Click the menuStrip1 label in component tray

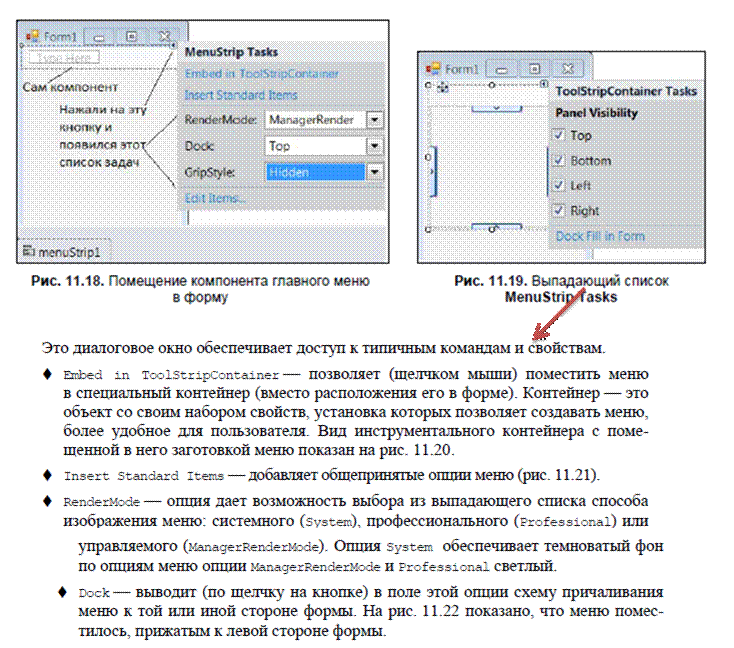69,252
